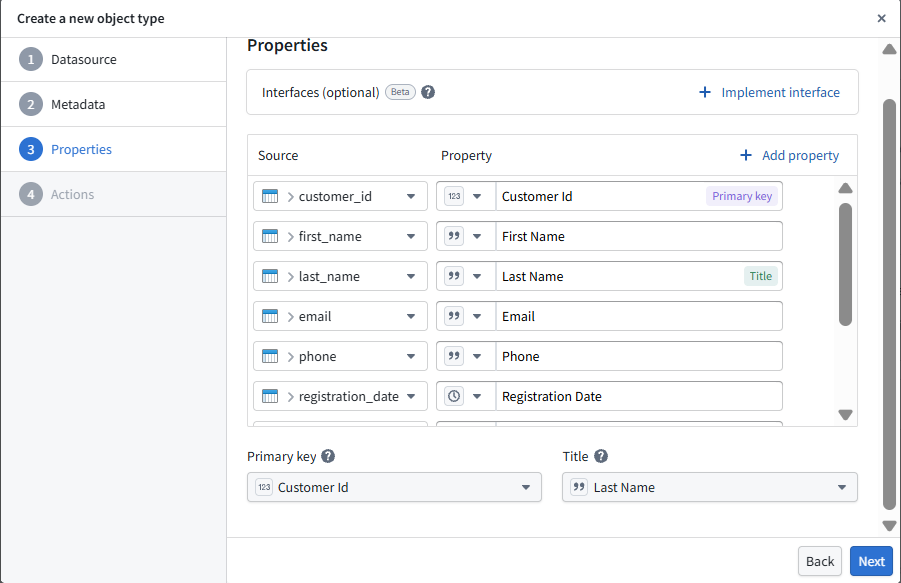The width and height of the screenshot is (901, 583).
Task: Go to the Datasource step
Action: tap(83, 59)
